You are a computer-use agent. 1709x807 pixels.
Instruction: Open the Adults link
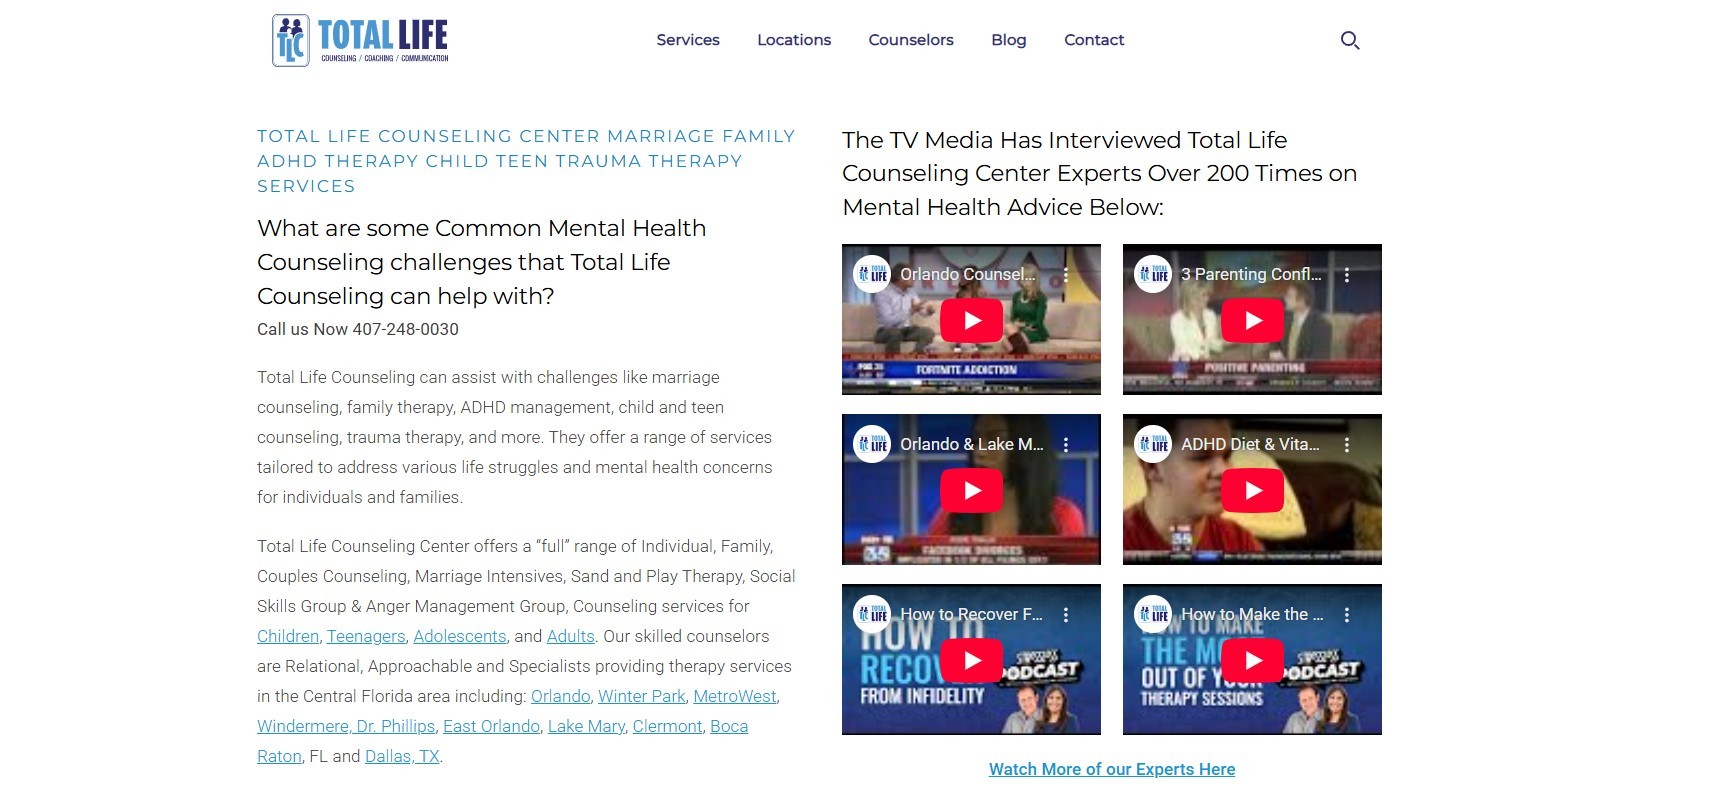pos(571,636)
